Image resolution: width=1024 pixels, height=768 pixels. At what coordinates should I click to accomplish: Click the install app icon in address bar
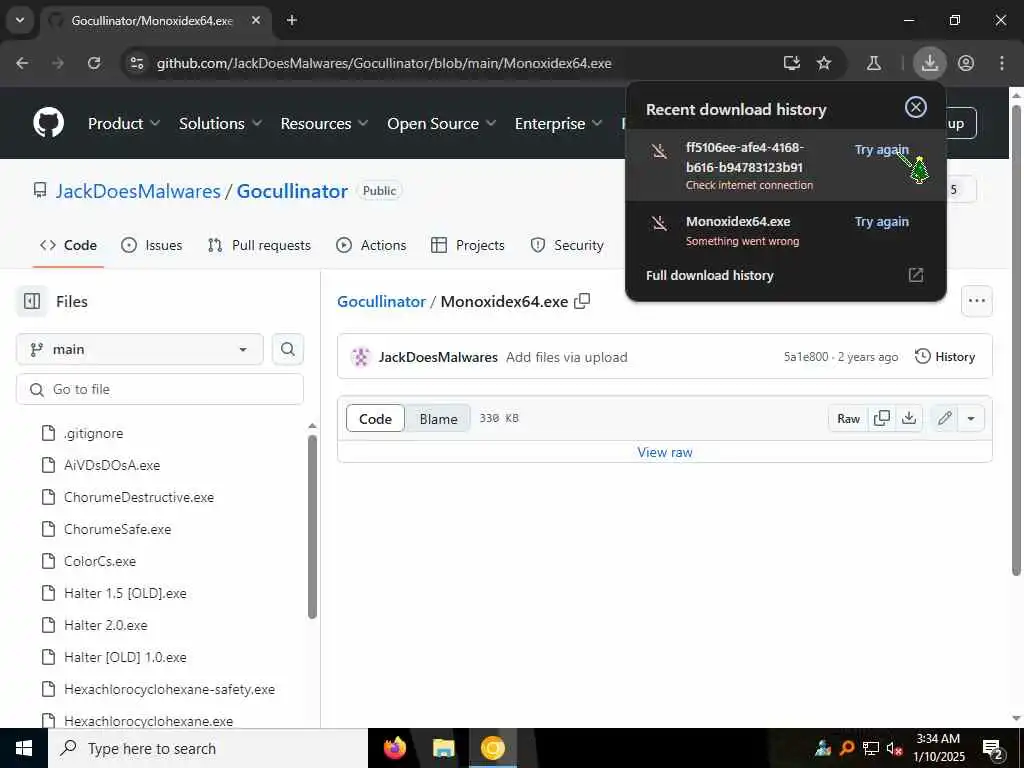click(792, 63)
